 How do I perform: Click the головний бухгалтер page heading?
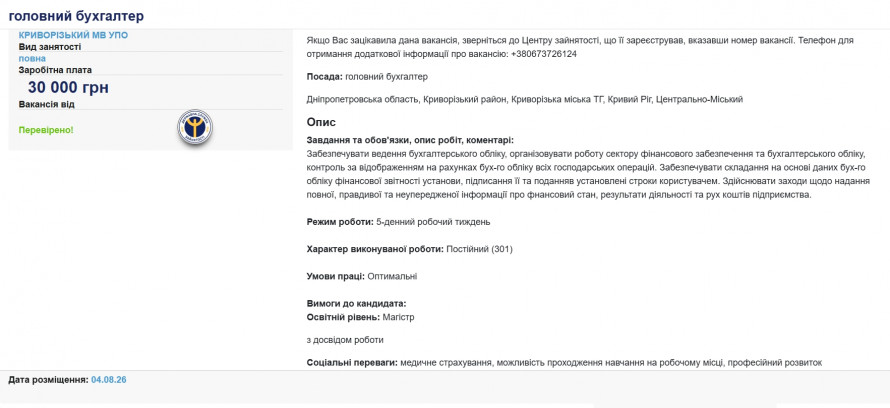(x=76, y=16)
